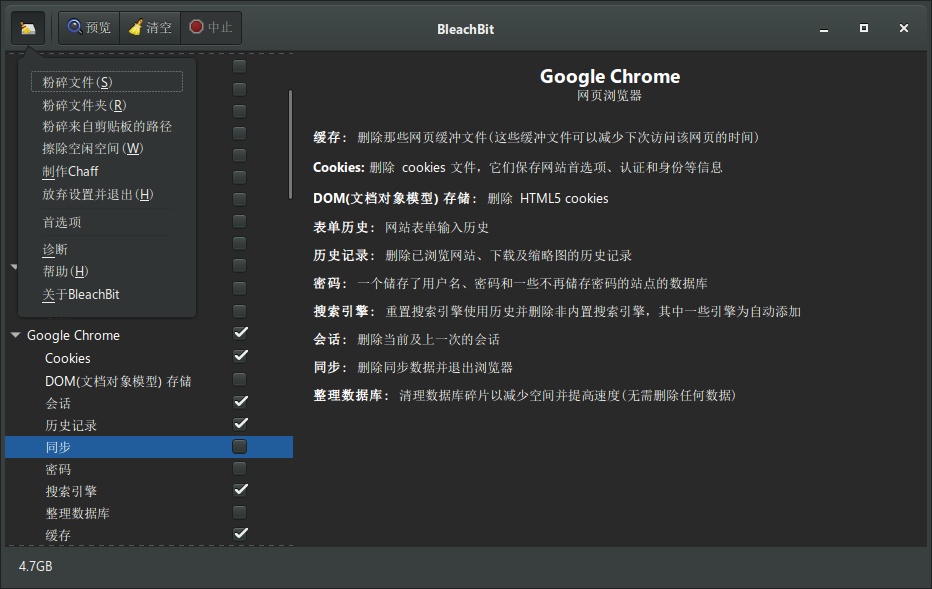
Task: Select 擦除空闲空间(W) menu item
Action: (x=107, y=149)
